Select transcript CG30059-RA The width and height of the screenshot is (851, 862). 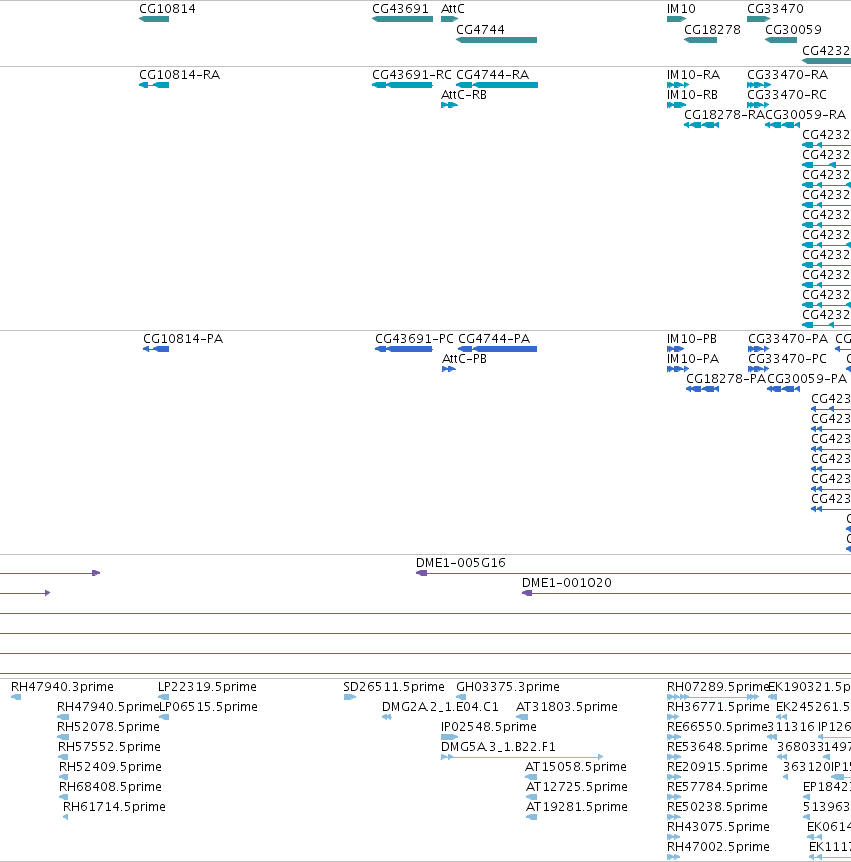(782, 125)
